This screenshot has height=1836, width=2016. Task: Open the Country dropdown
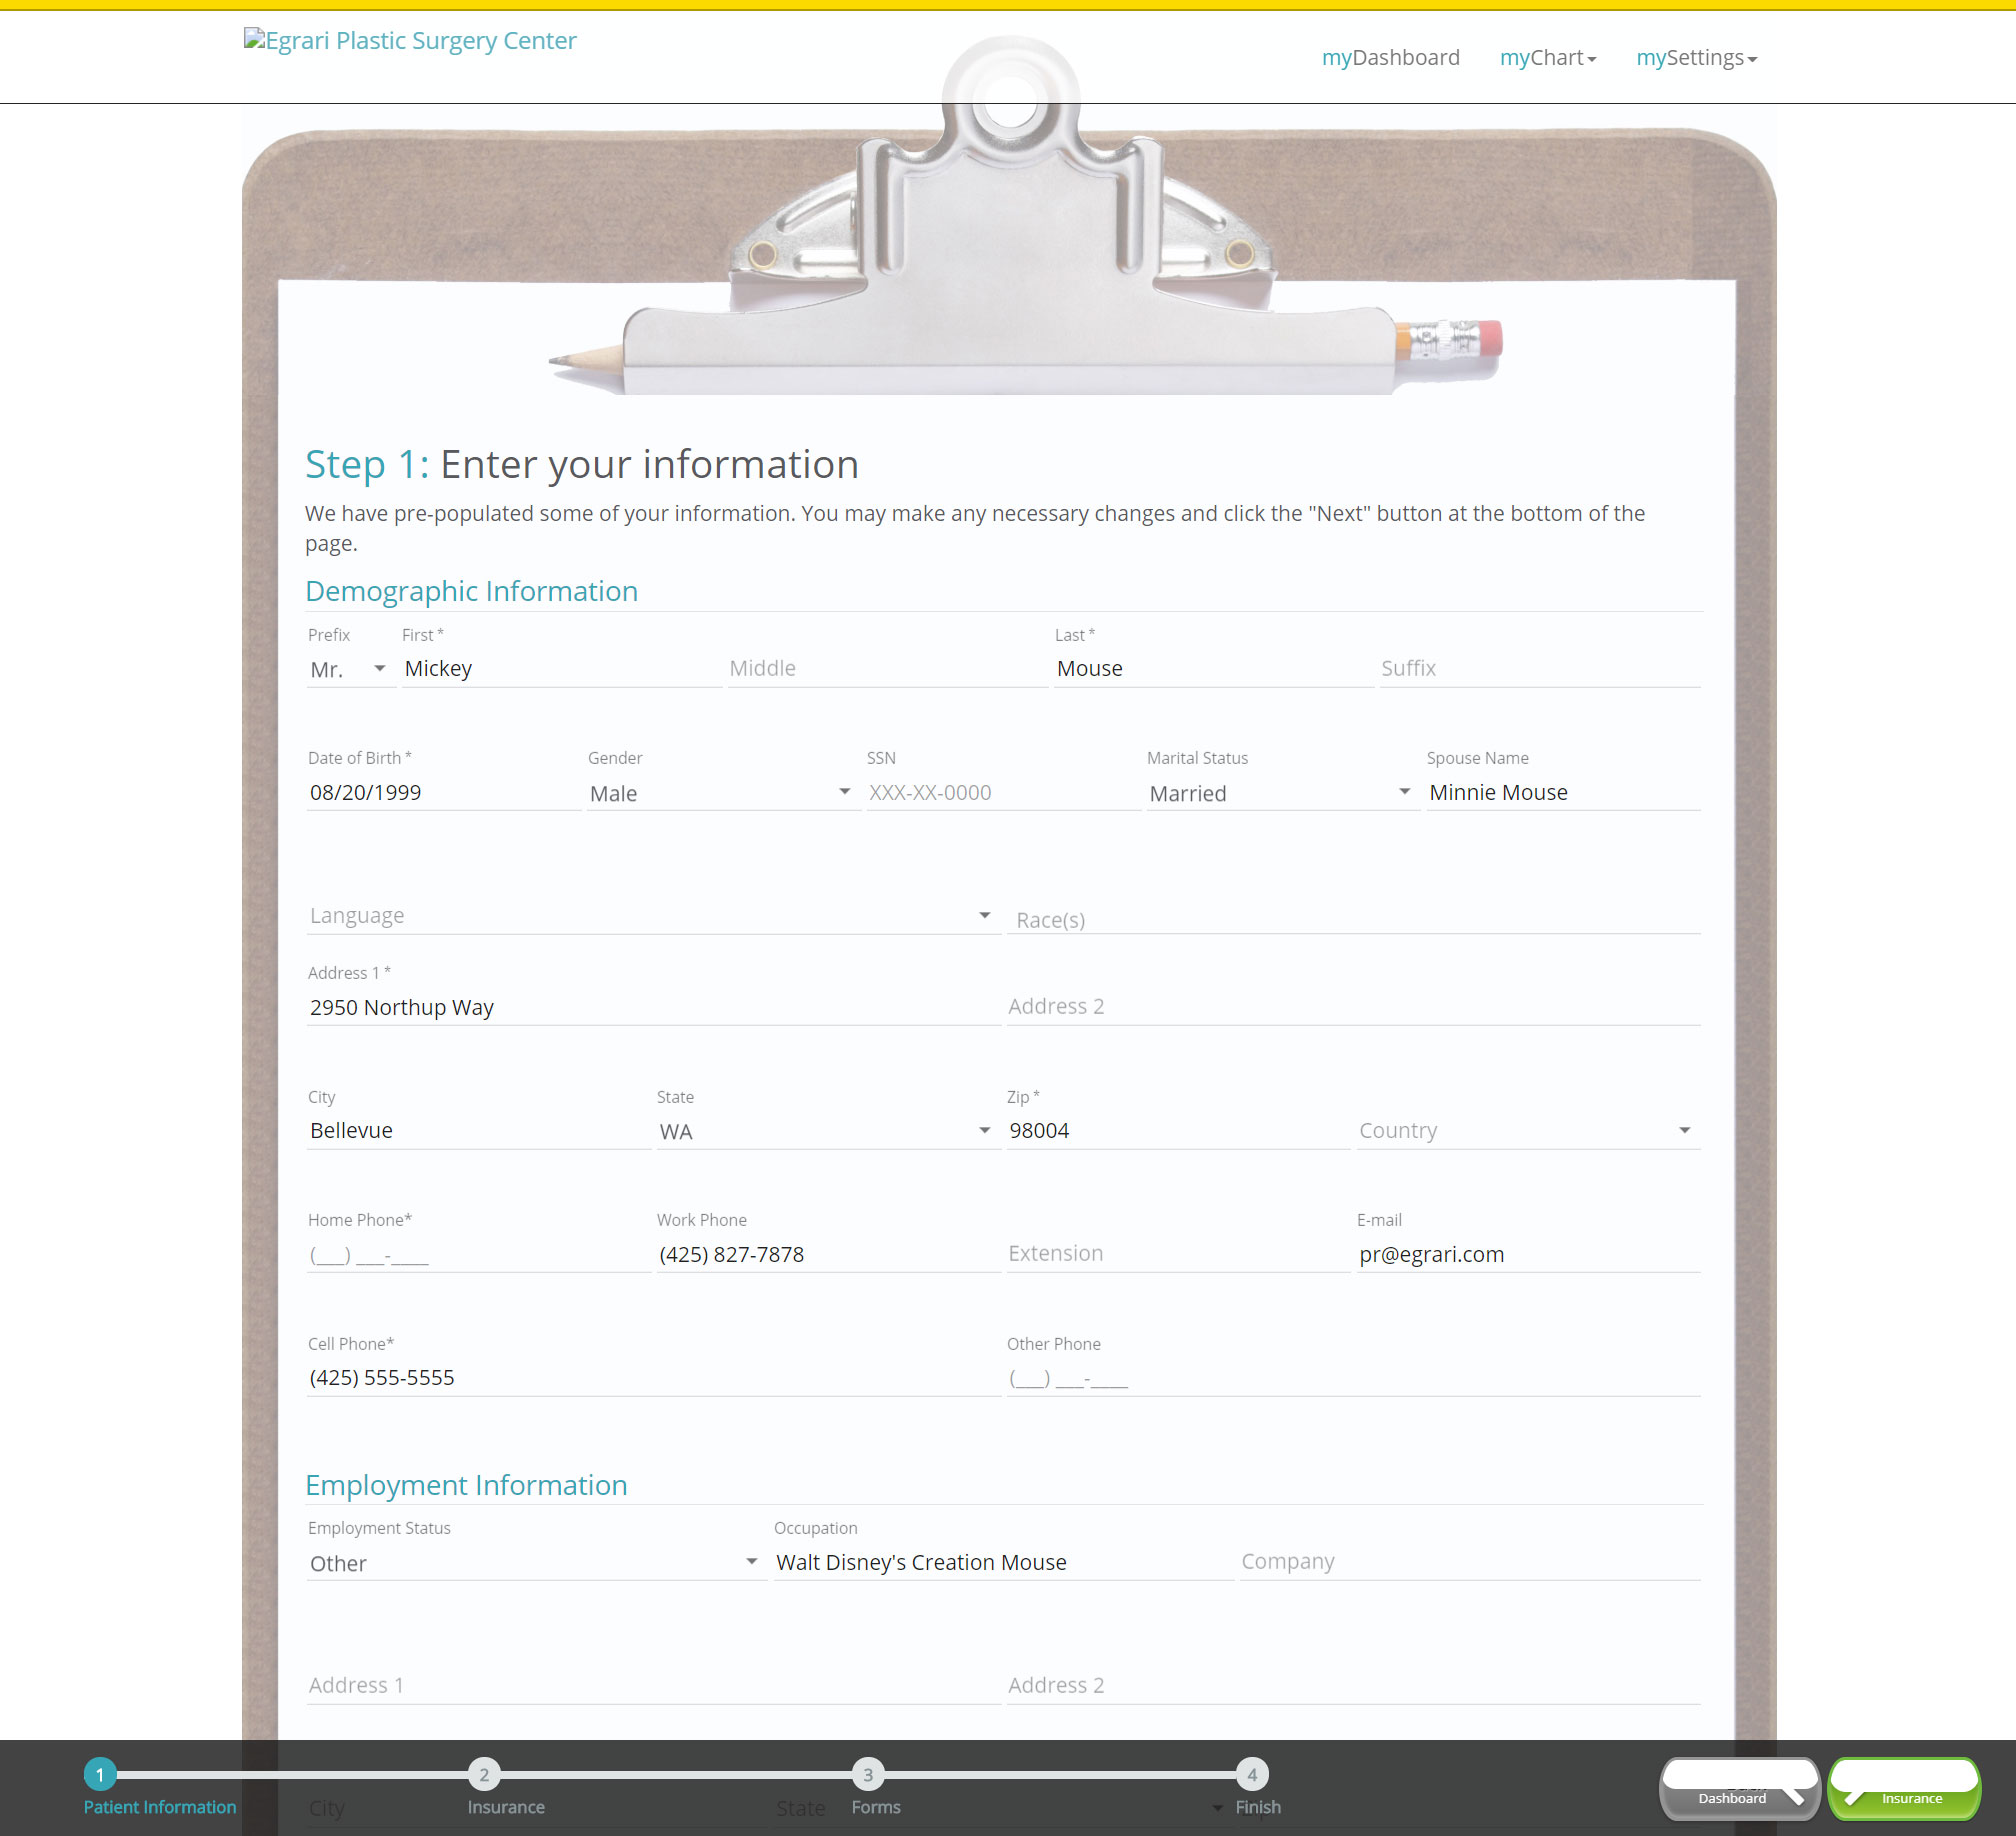[x=1528, y=1131]
